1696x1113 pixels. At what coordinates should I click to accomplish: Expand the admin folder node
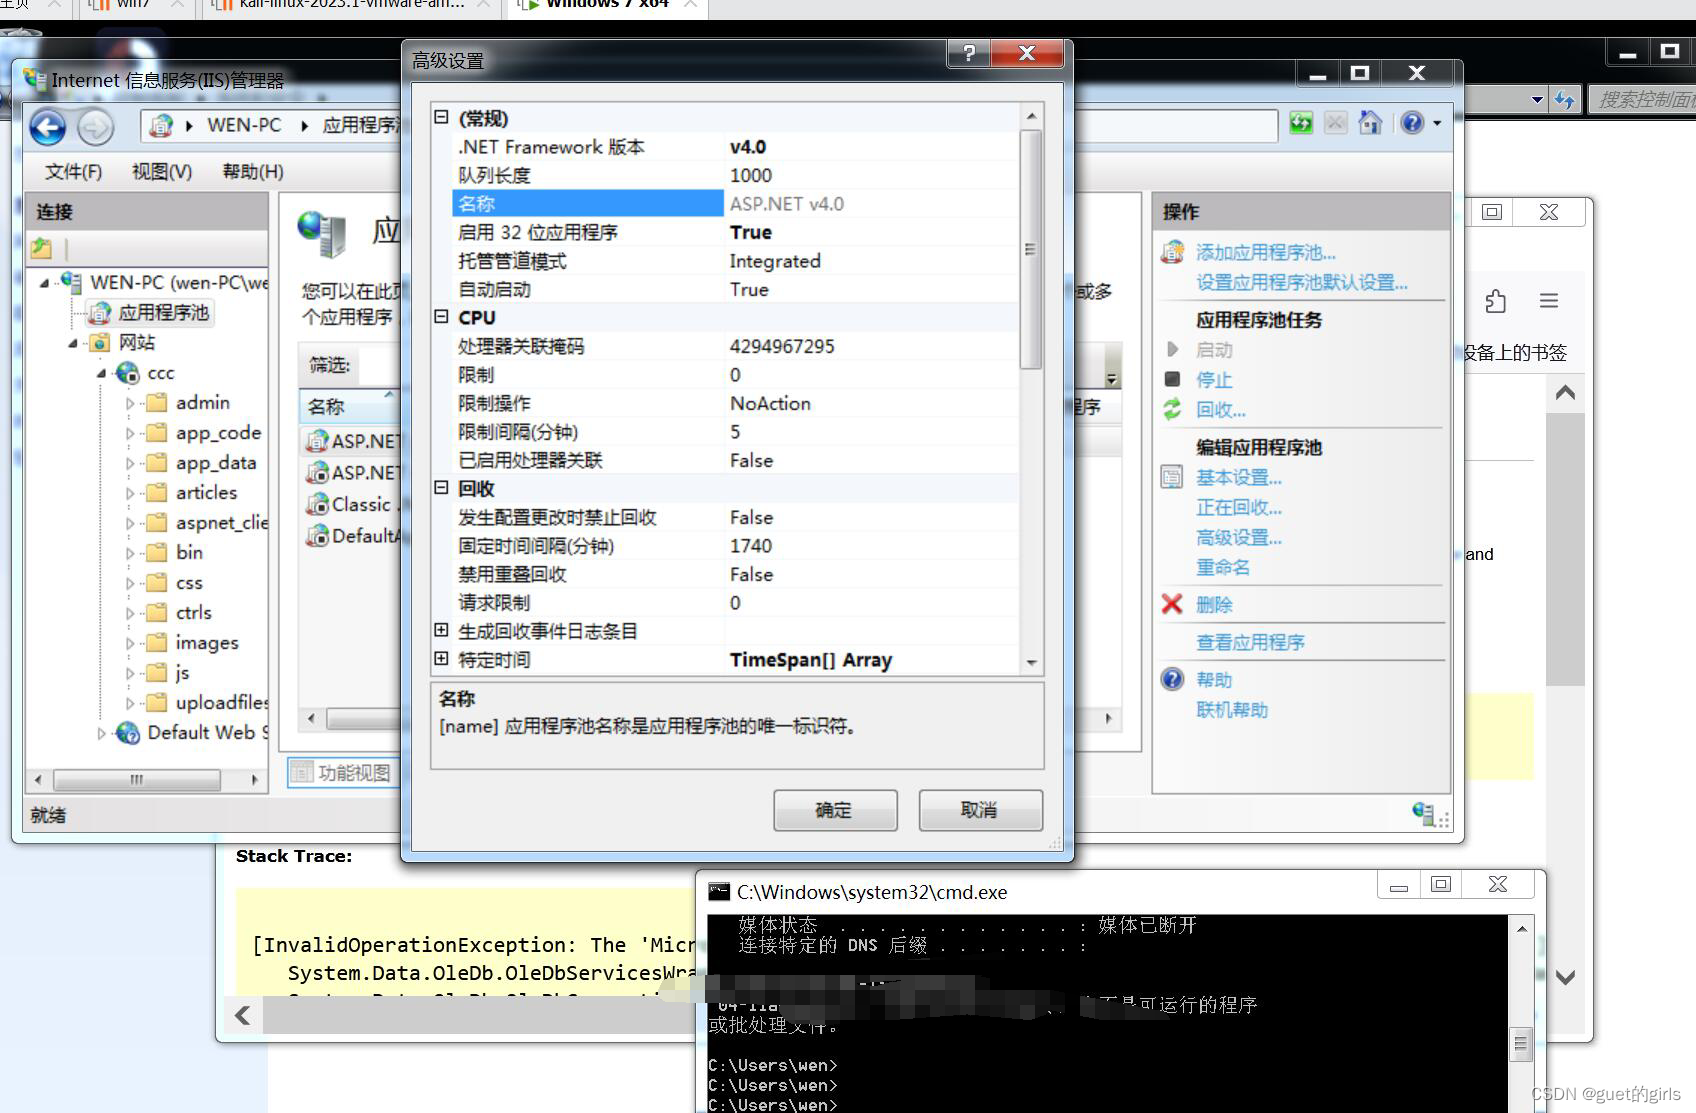coord(130,403)
